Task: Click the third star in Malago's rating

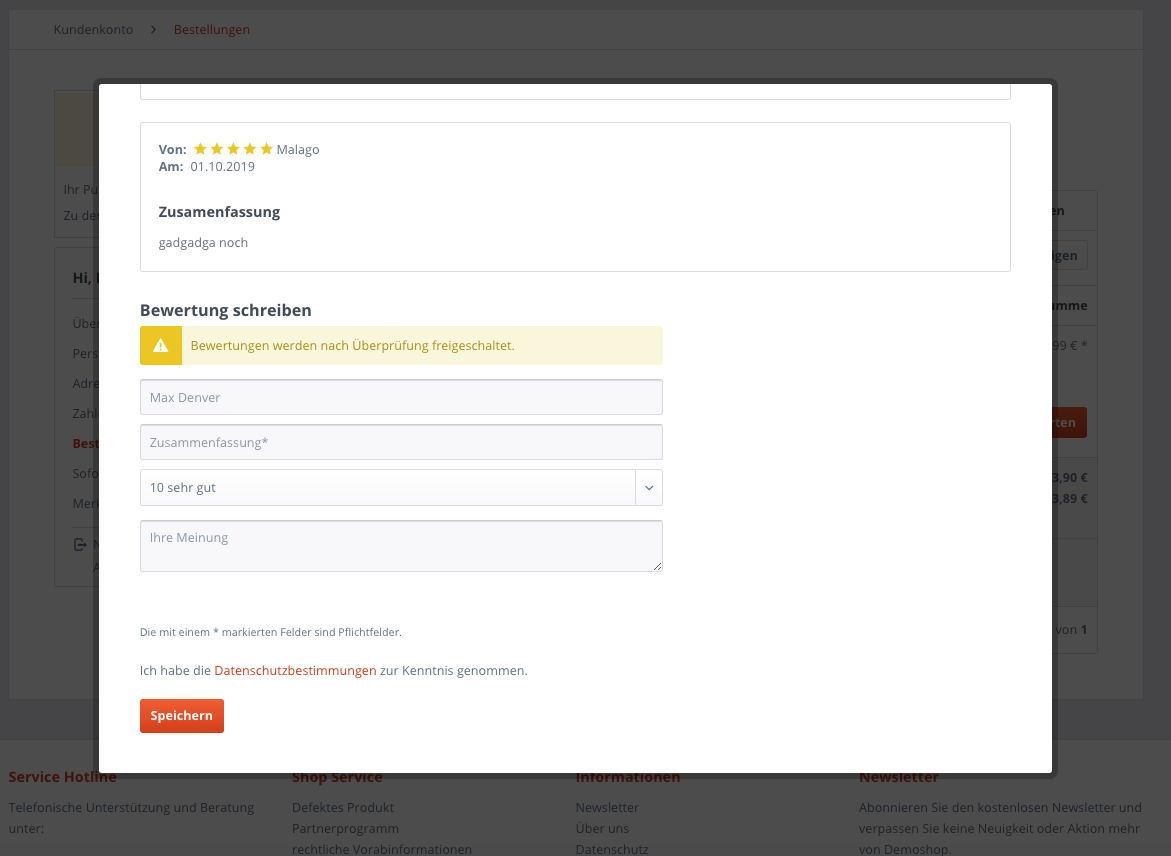Action: [233, 149]
